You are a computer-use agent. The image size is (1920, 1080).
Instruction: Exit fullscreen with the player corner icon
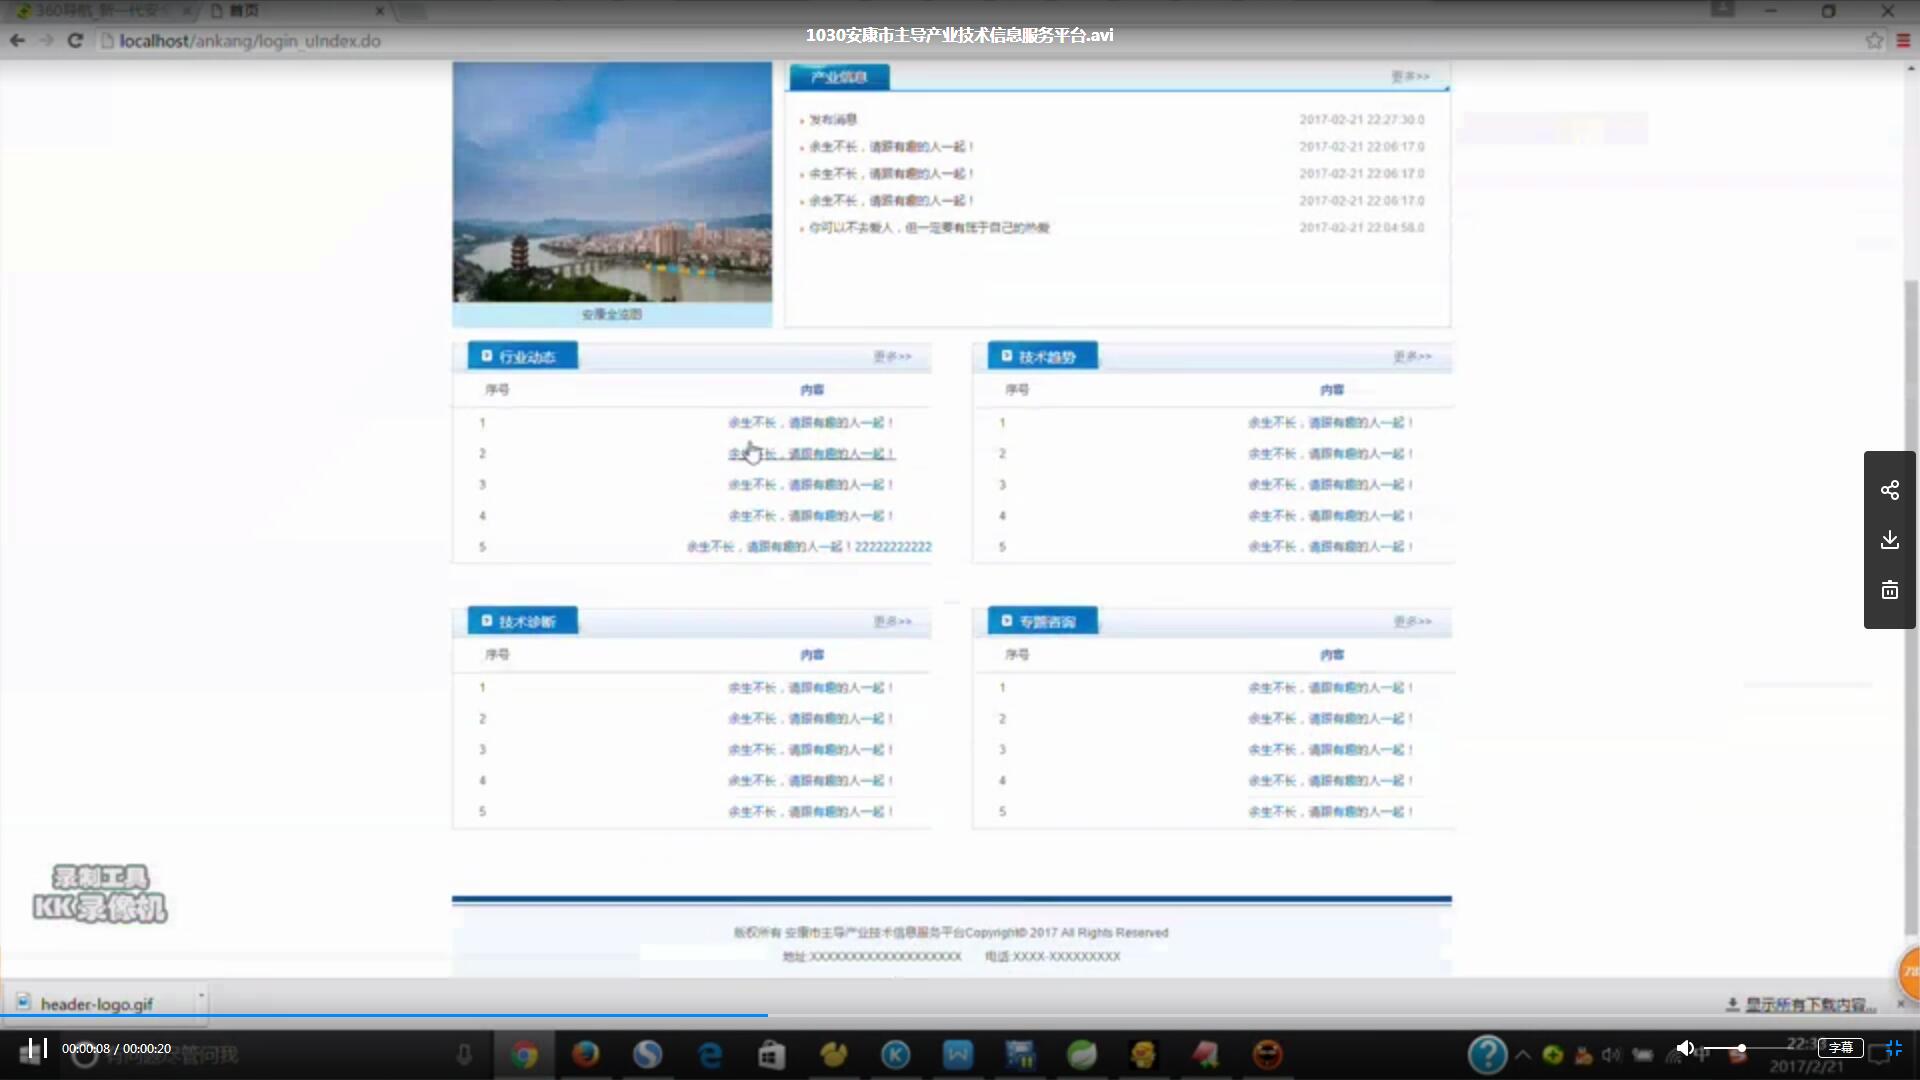click(x=1894, y=1048)
